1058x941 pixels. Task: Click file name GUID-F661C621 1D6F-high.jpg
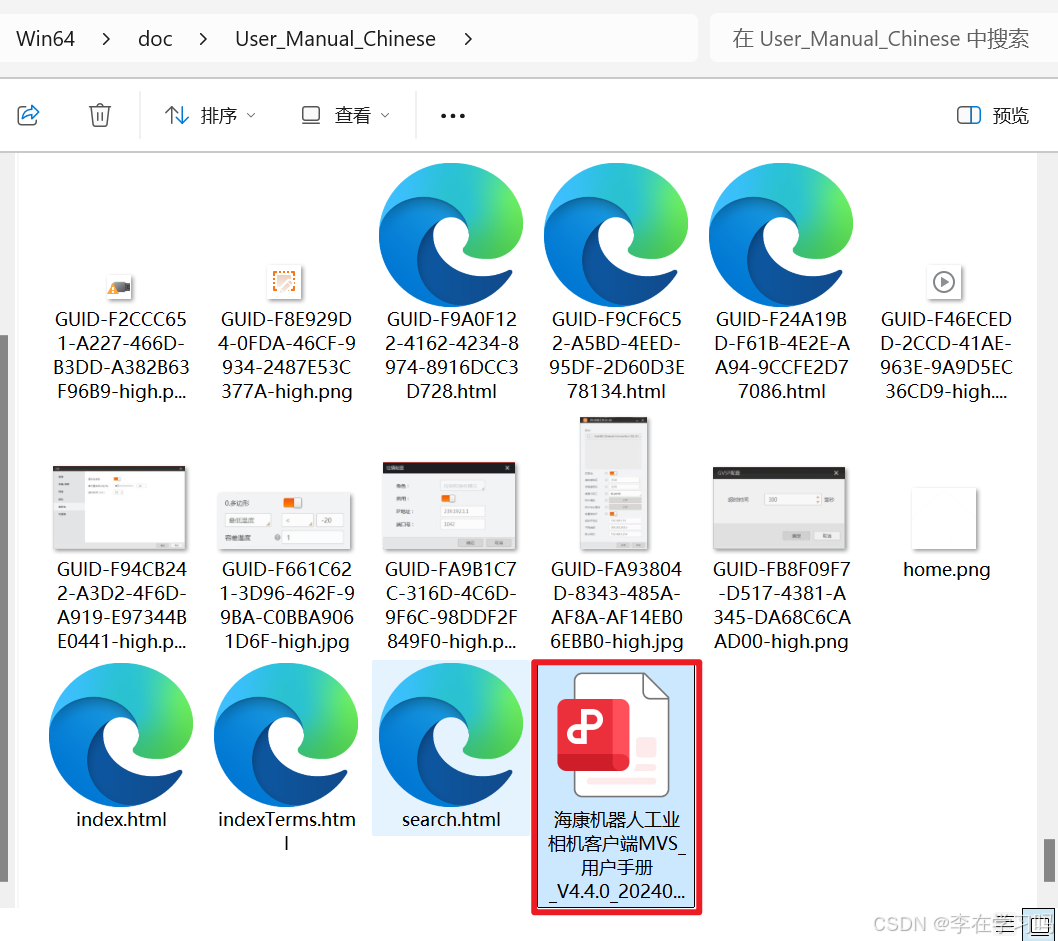287,605
